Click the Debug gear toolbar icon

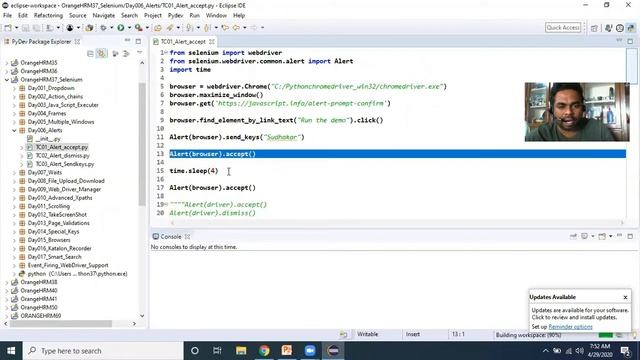point(103,28)
